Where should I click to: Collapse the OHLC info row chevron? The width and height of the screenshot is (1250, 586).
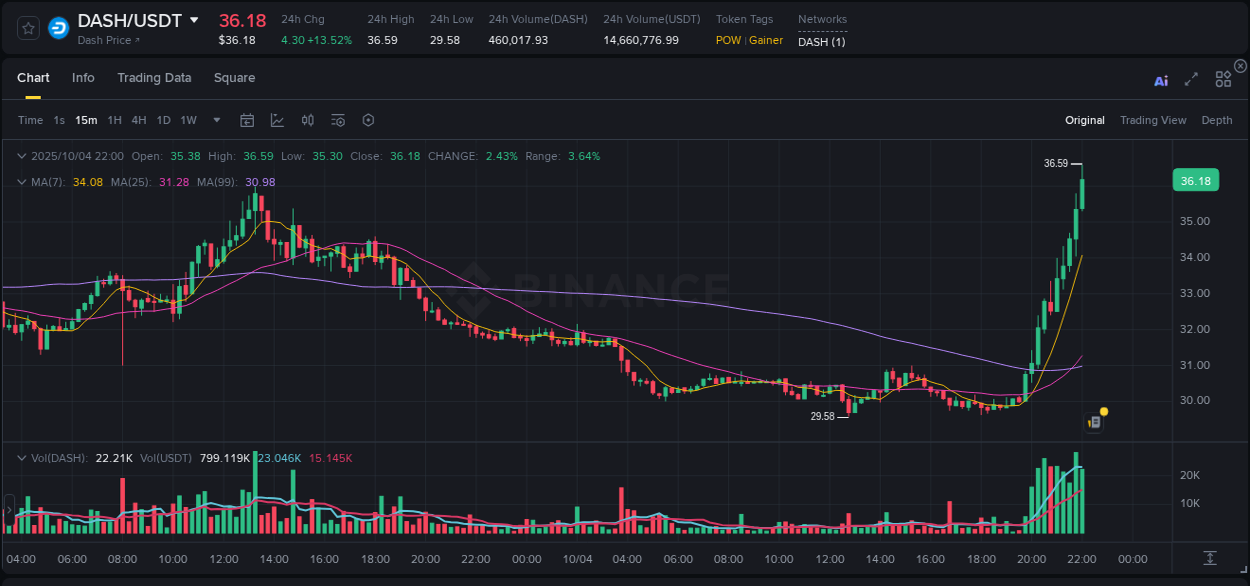click(x=22, y=156)
